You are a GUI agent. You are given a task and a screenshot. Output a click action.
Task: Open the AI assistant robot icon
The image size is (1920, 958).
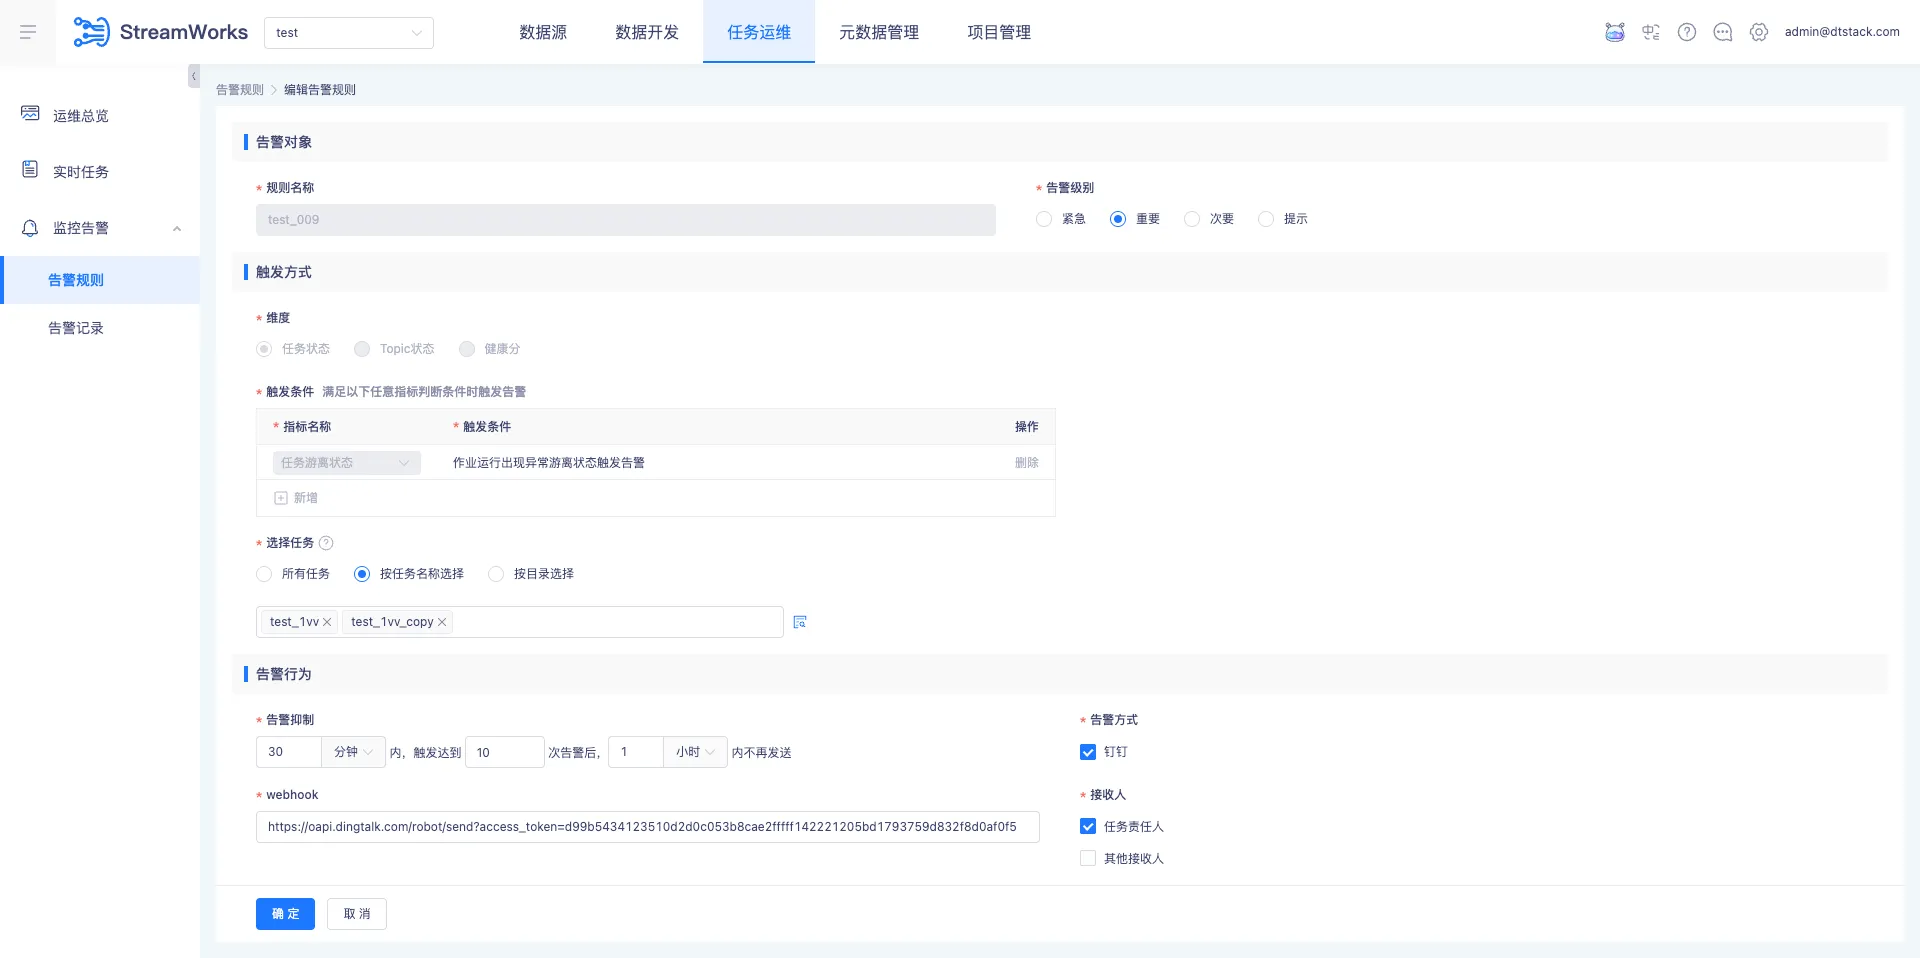1614,32
